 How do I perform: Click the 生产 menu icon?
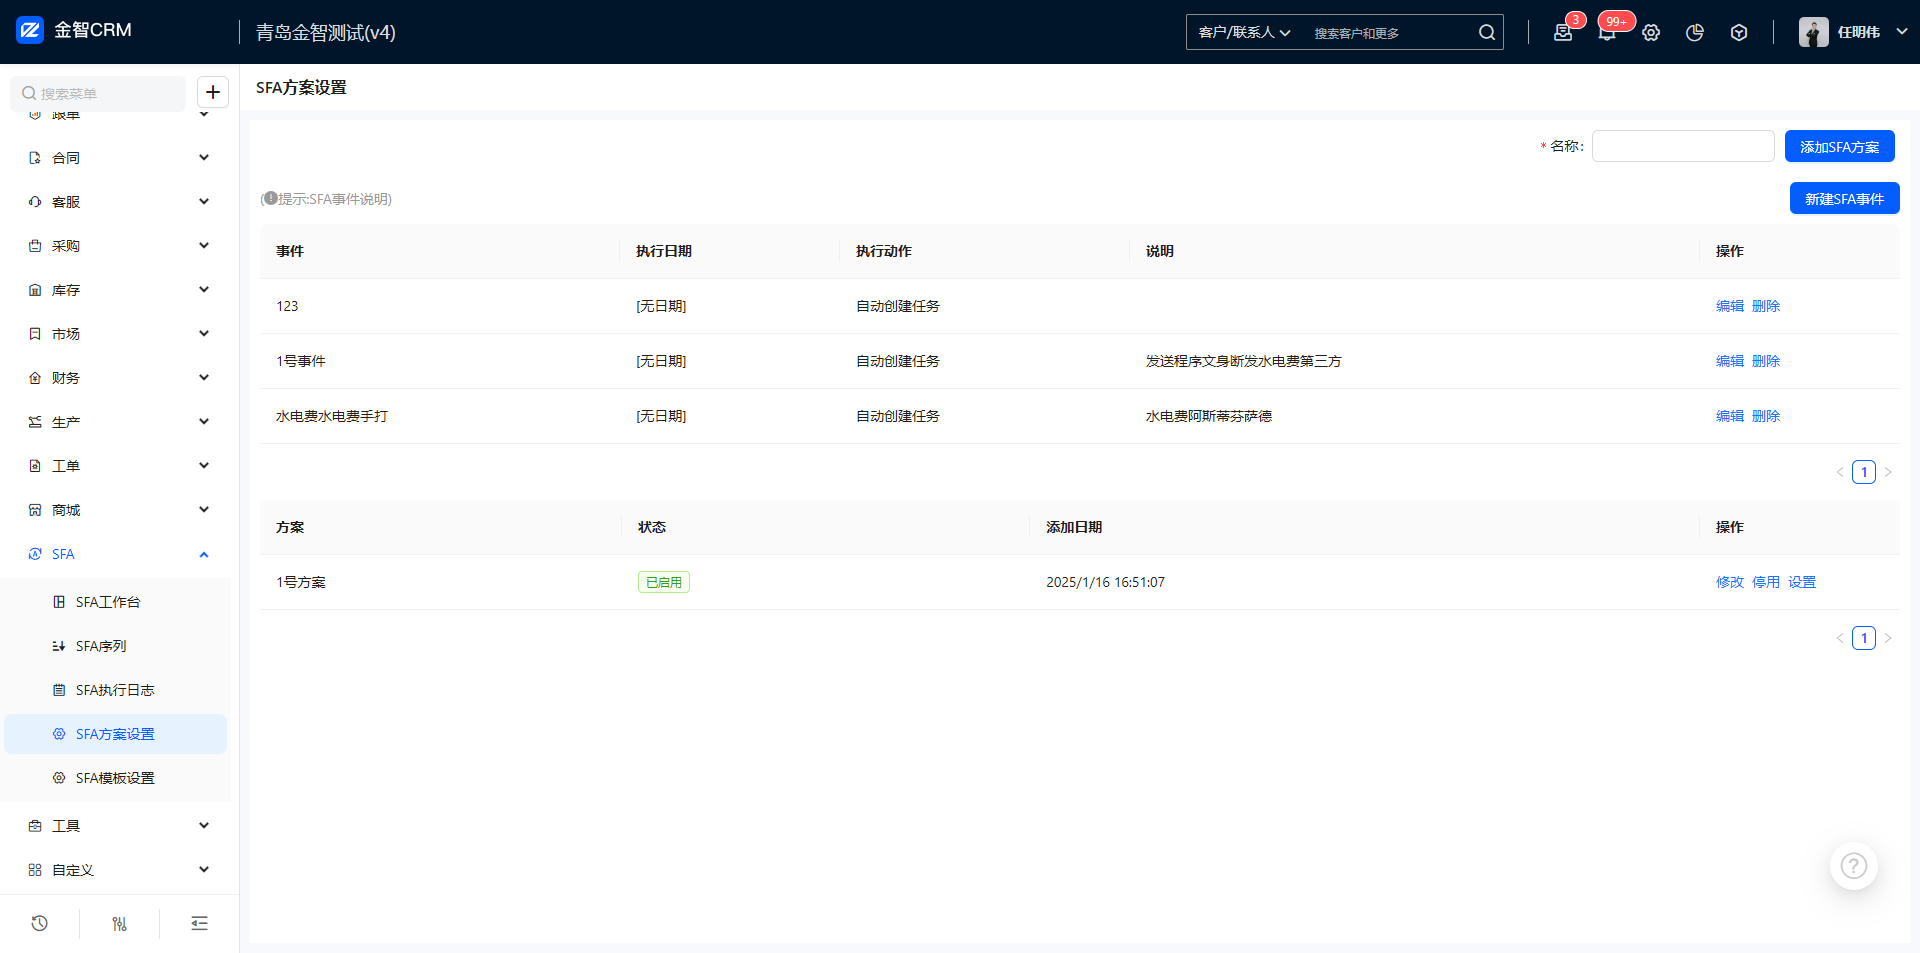click(35, 422)
